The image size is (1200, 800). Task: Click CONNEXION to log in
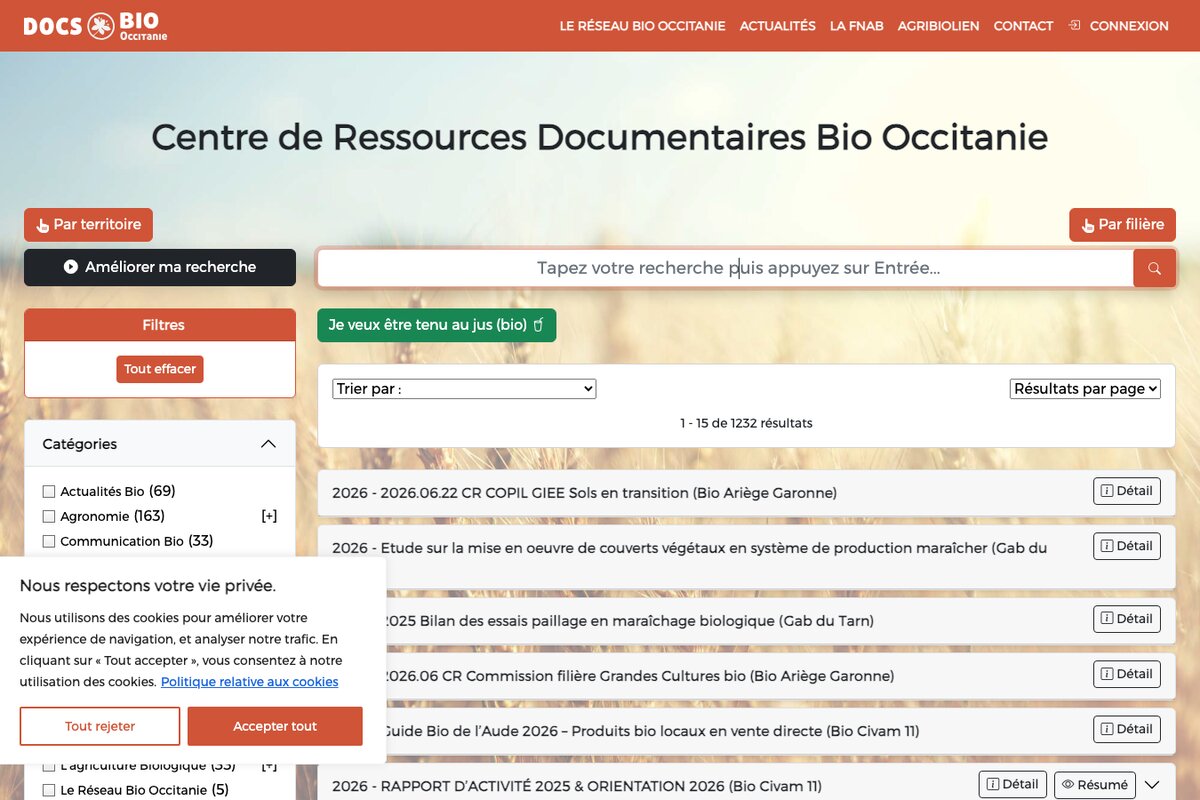pyautogui.click(x=1129, y=26)
